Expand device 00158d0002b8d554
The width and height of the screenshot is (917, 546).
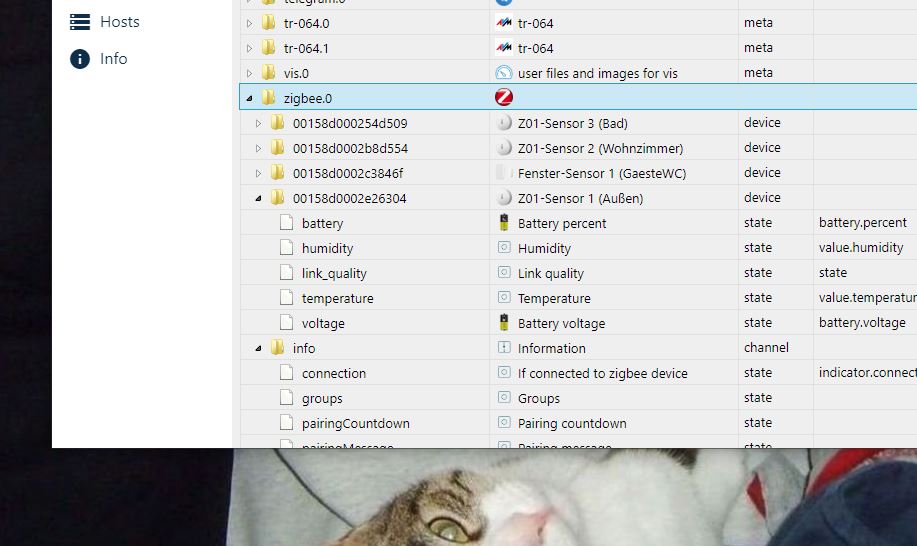258,148
